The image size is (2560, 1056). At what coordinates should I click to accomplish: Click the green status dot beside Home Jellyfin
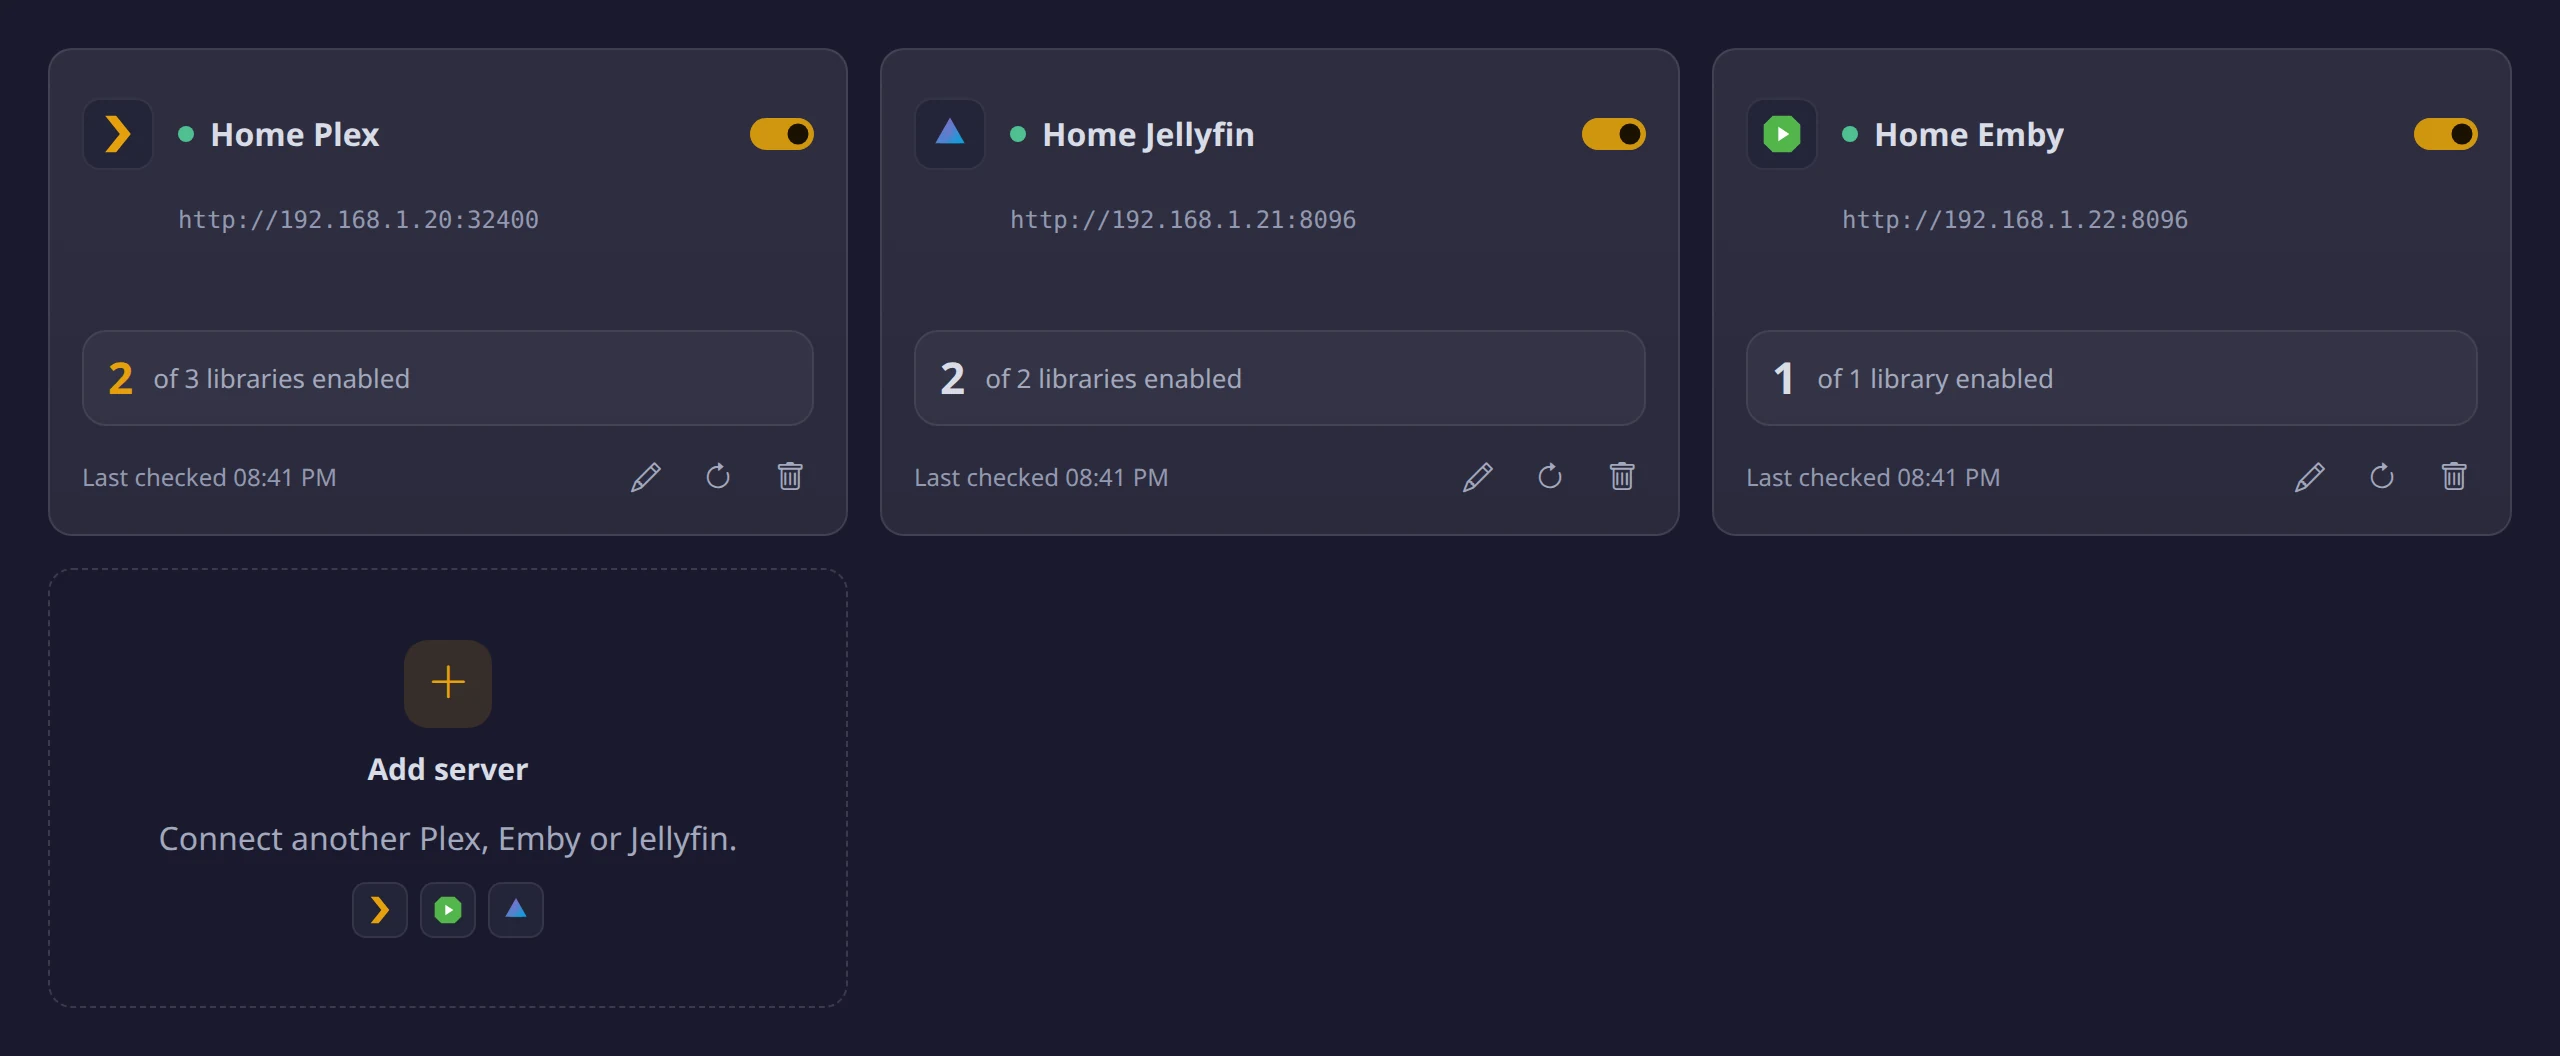coord(1018,134)
